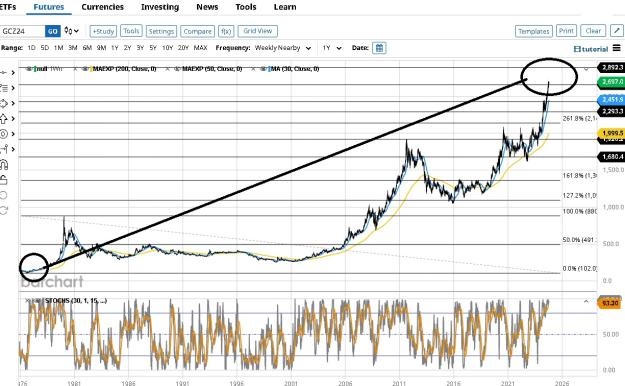This screenshot has height=386, width=625.
Task: Toggle visibility of MA 30 study
Action: 263,69
